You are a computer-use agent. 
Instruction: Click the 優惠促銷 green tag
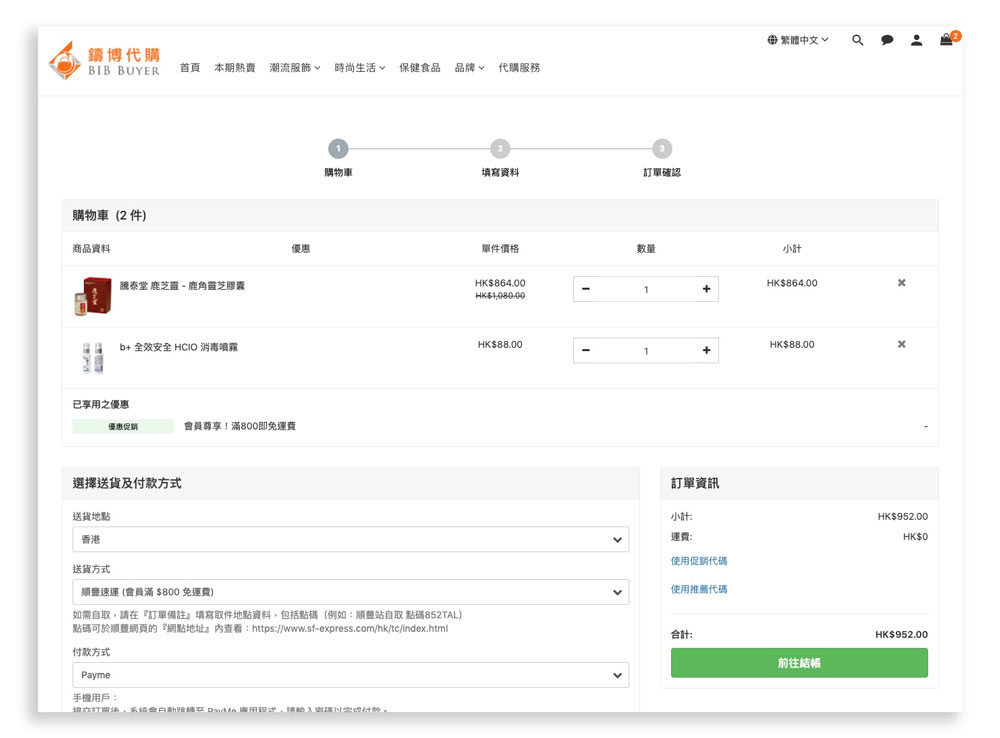(x=123, y=426)
